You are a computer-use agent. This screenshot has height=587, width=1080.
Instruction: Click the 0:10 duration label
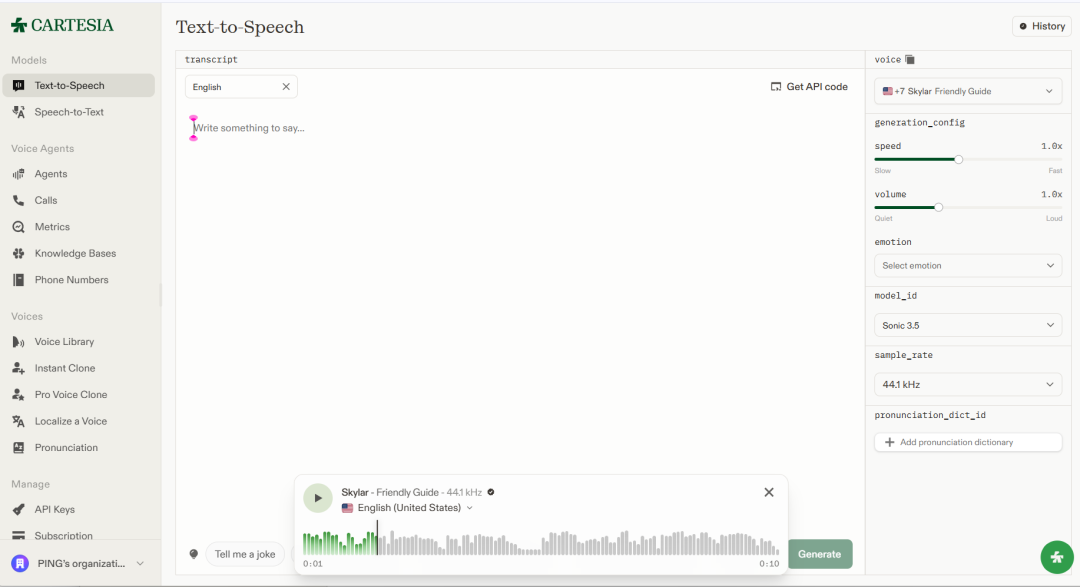769,564
